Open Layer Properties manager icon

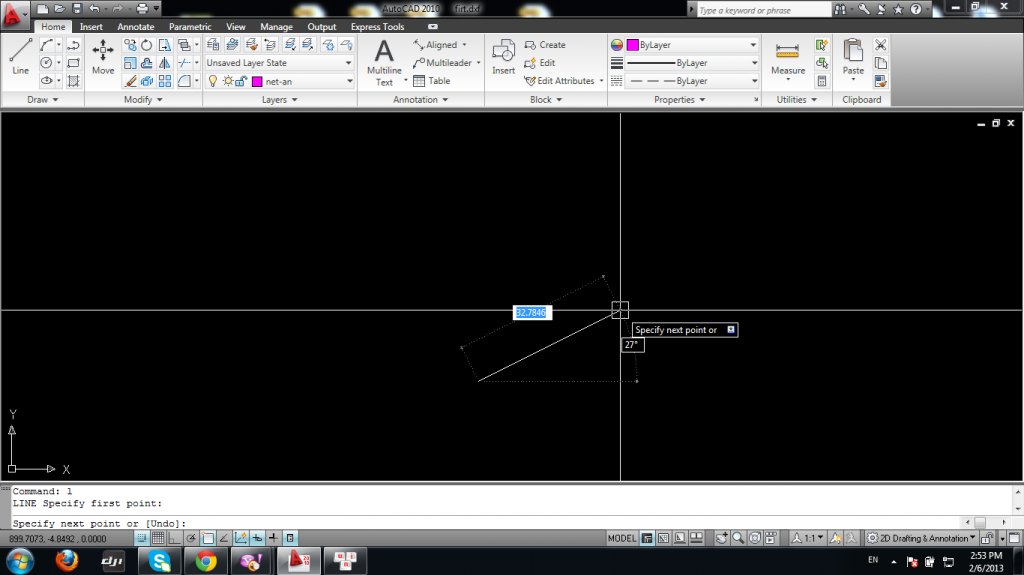[213, 44]
